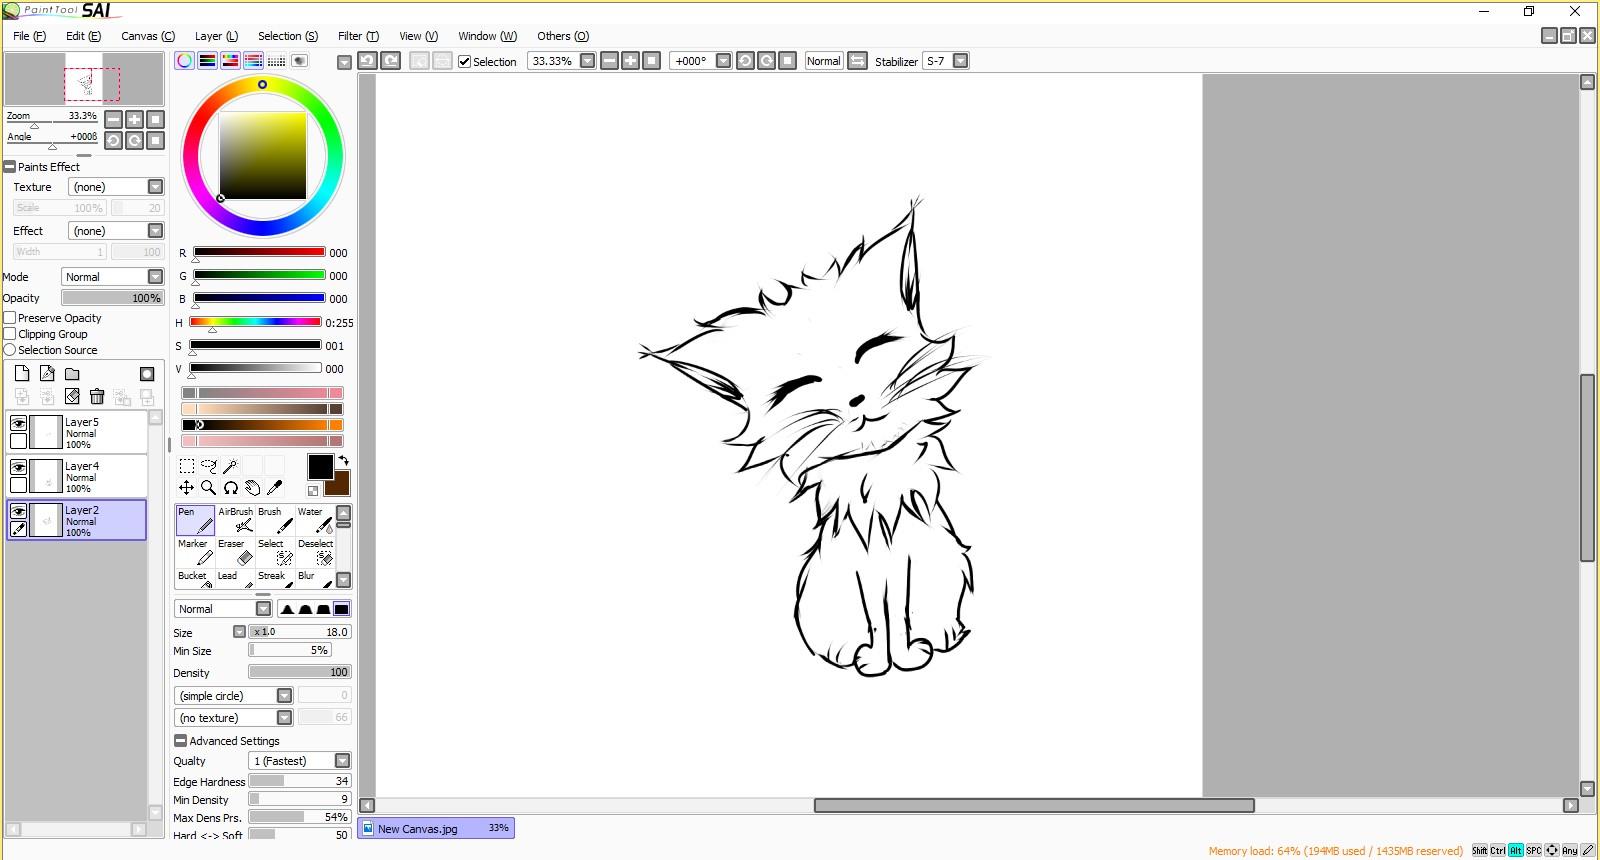Hide Layer2 using its eye icon
Viewport: 1600px width, 860px height.
pyautogui.click(x=18, y=512)
